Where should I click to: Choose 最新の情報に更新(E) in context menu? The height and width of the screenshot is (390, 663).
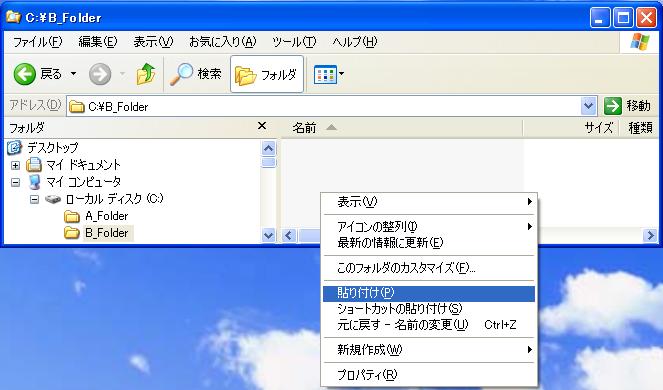tap(429, 243)
